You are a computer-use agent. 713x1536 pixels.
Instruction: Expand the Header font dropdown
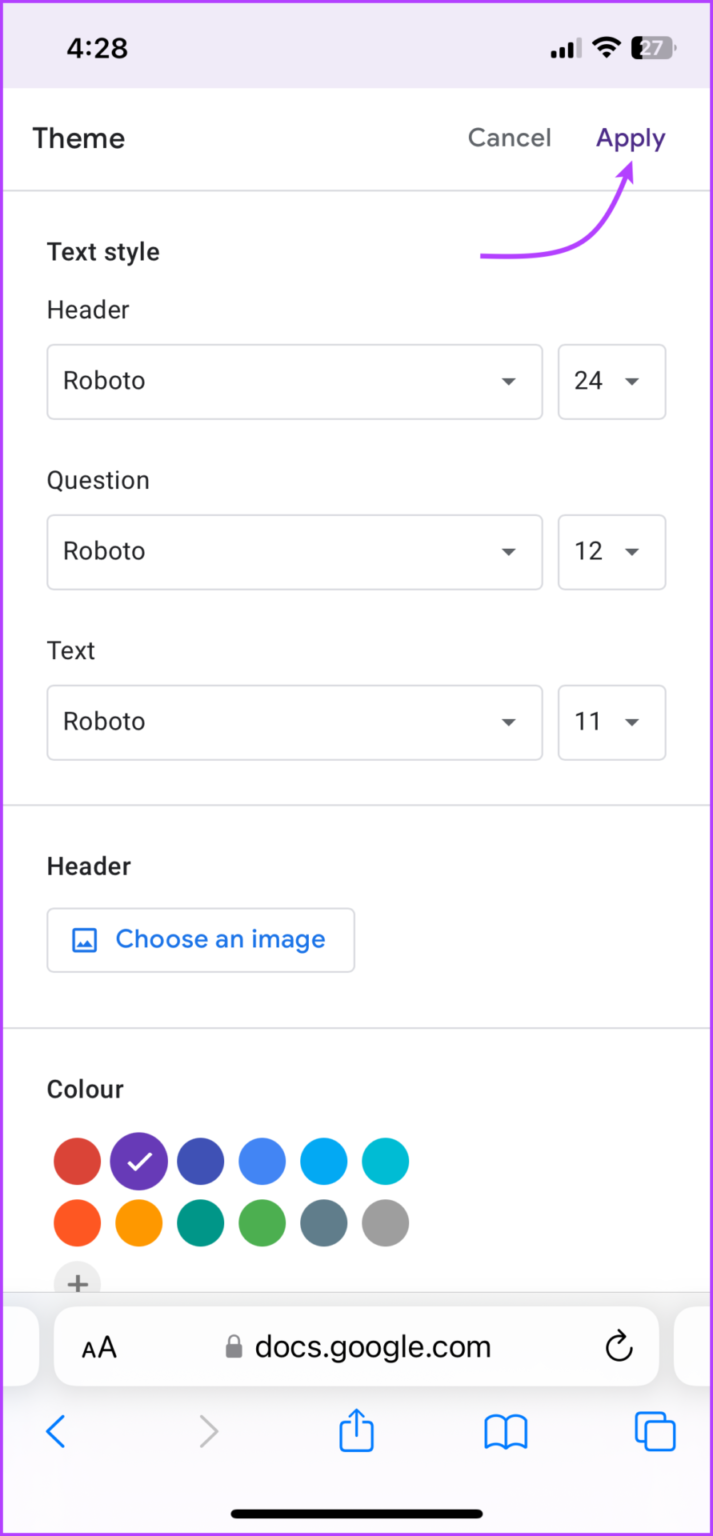tap(294, 381)
